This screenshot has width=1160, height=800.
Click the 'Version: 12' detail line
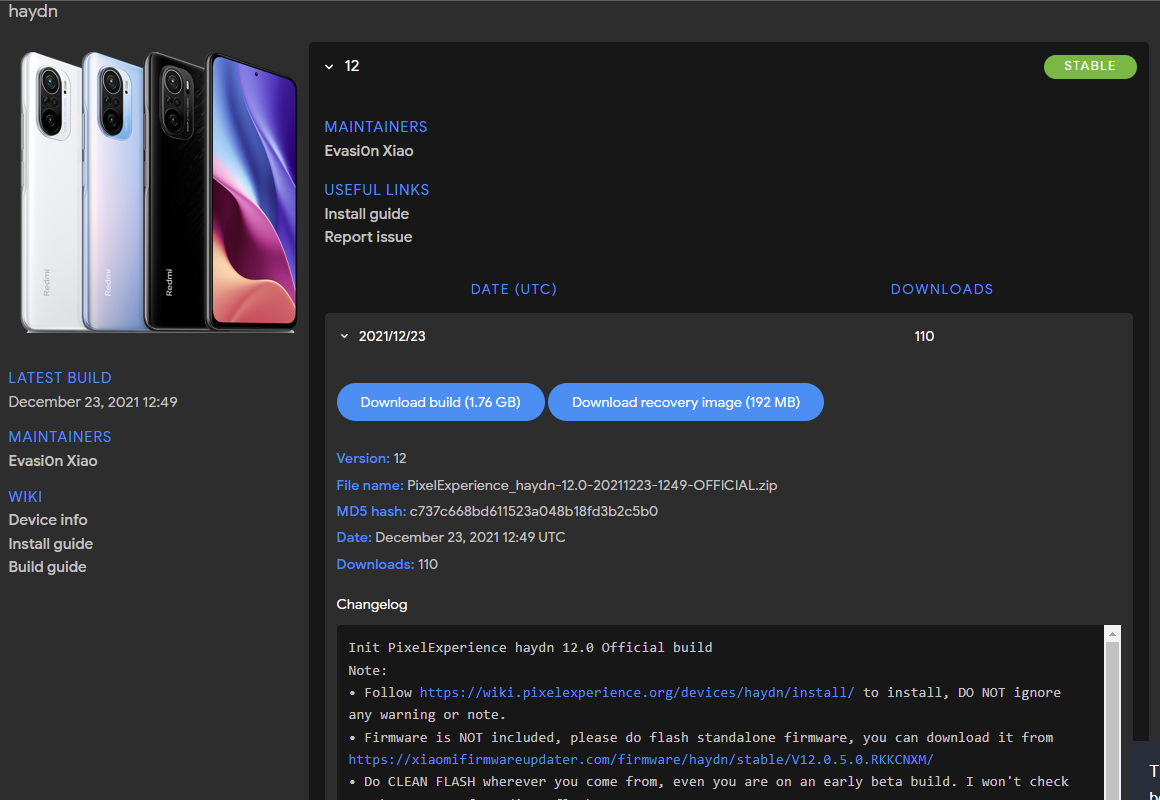tap(371, 459)
